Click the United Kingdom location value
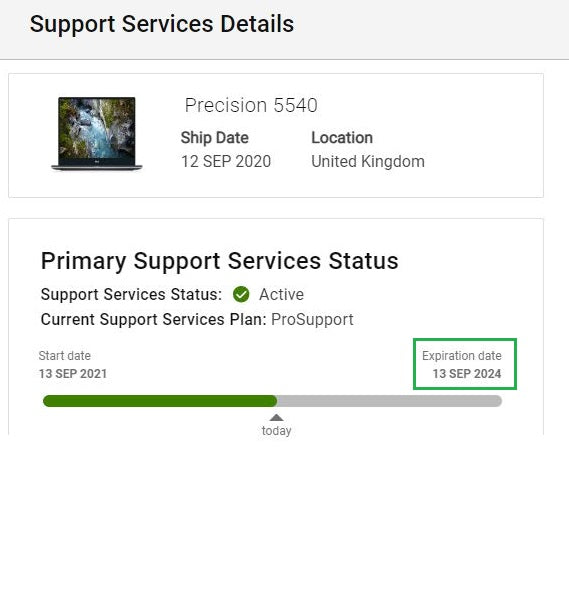Screen dimensions: 569x590 coord(368,161)
